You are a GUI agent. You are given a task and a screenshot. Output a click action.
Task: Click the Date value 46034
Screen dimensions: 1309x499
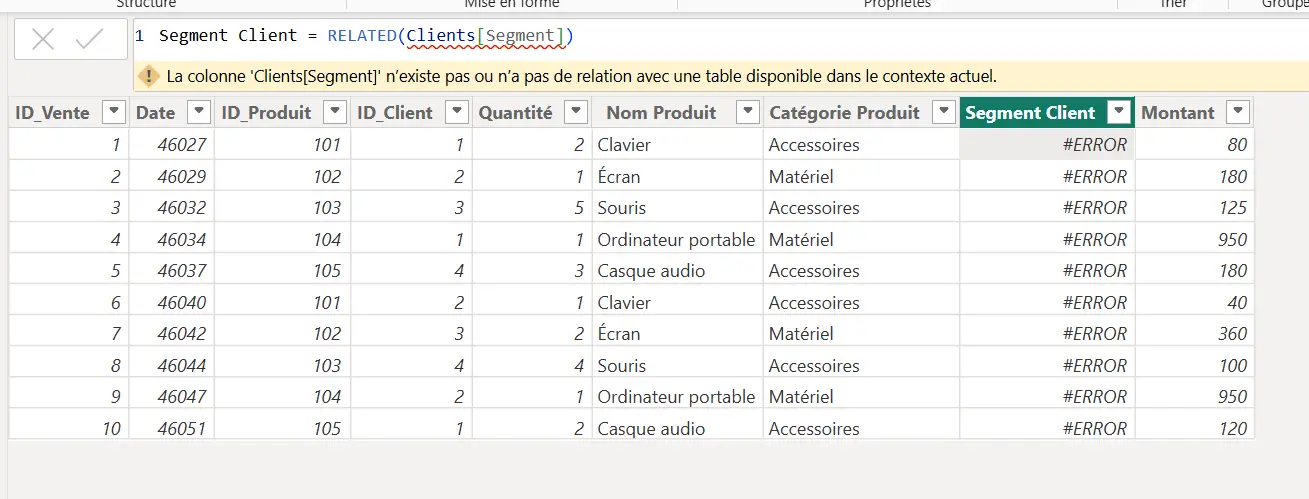click(171, 240)
